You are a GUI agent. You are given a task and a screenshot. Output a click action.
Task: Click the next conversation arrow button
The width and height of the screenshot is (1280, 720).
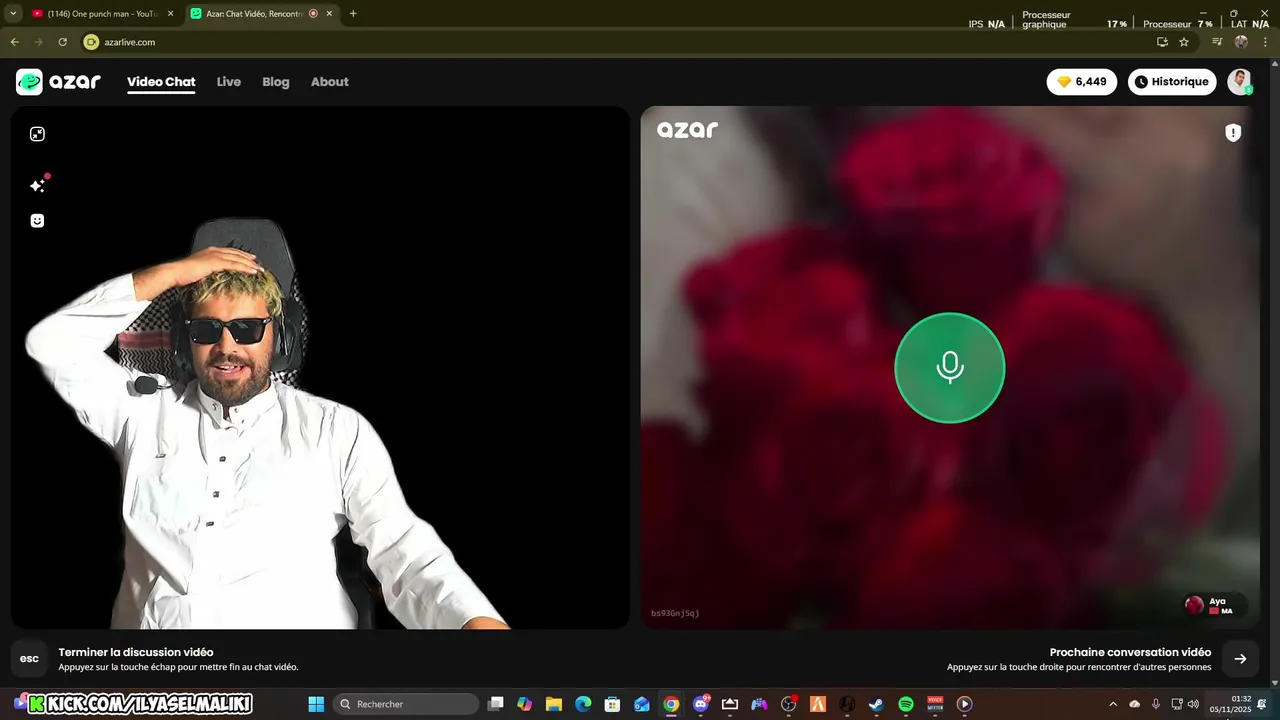[1240, 658]
